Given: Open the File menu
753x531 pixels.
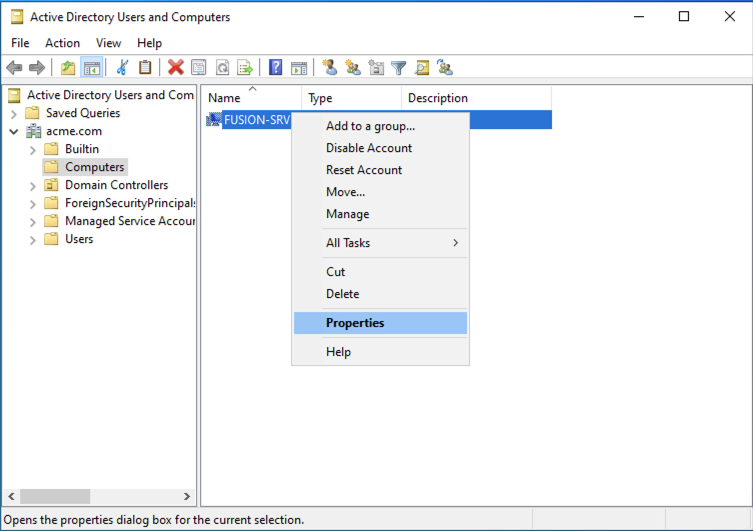Looking at the screenshot, I should (x=20, y=43).
